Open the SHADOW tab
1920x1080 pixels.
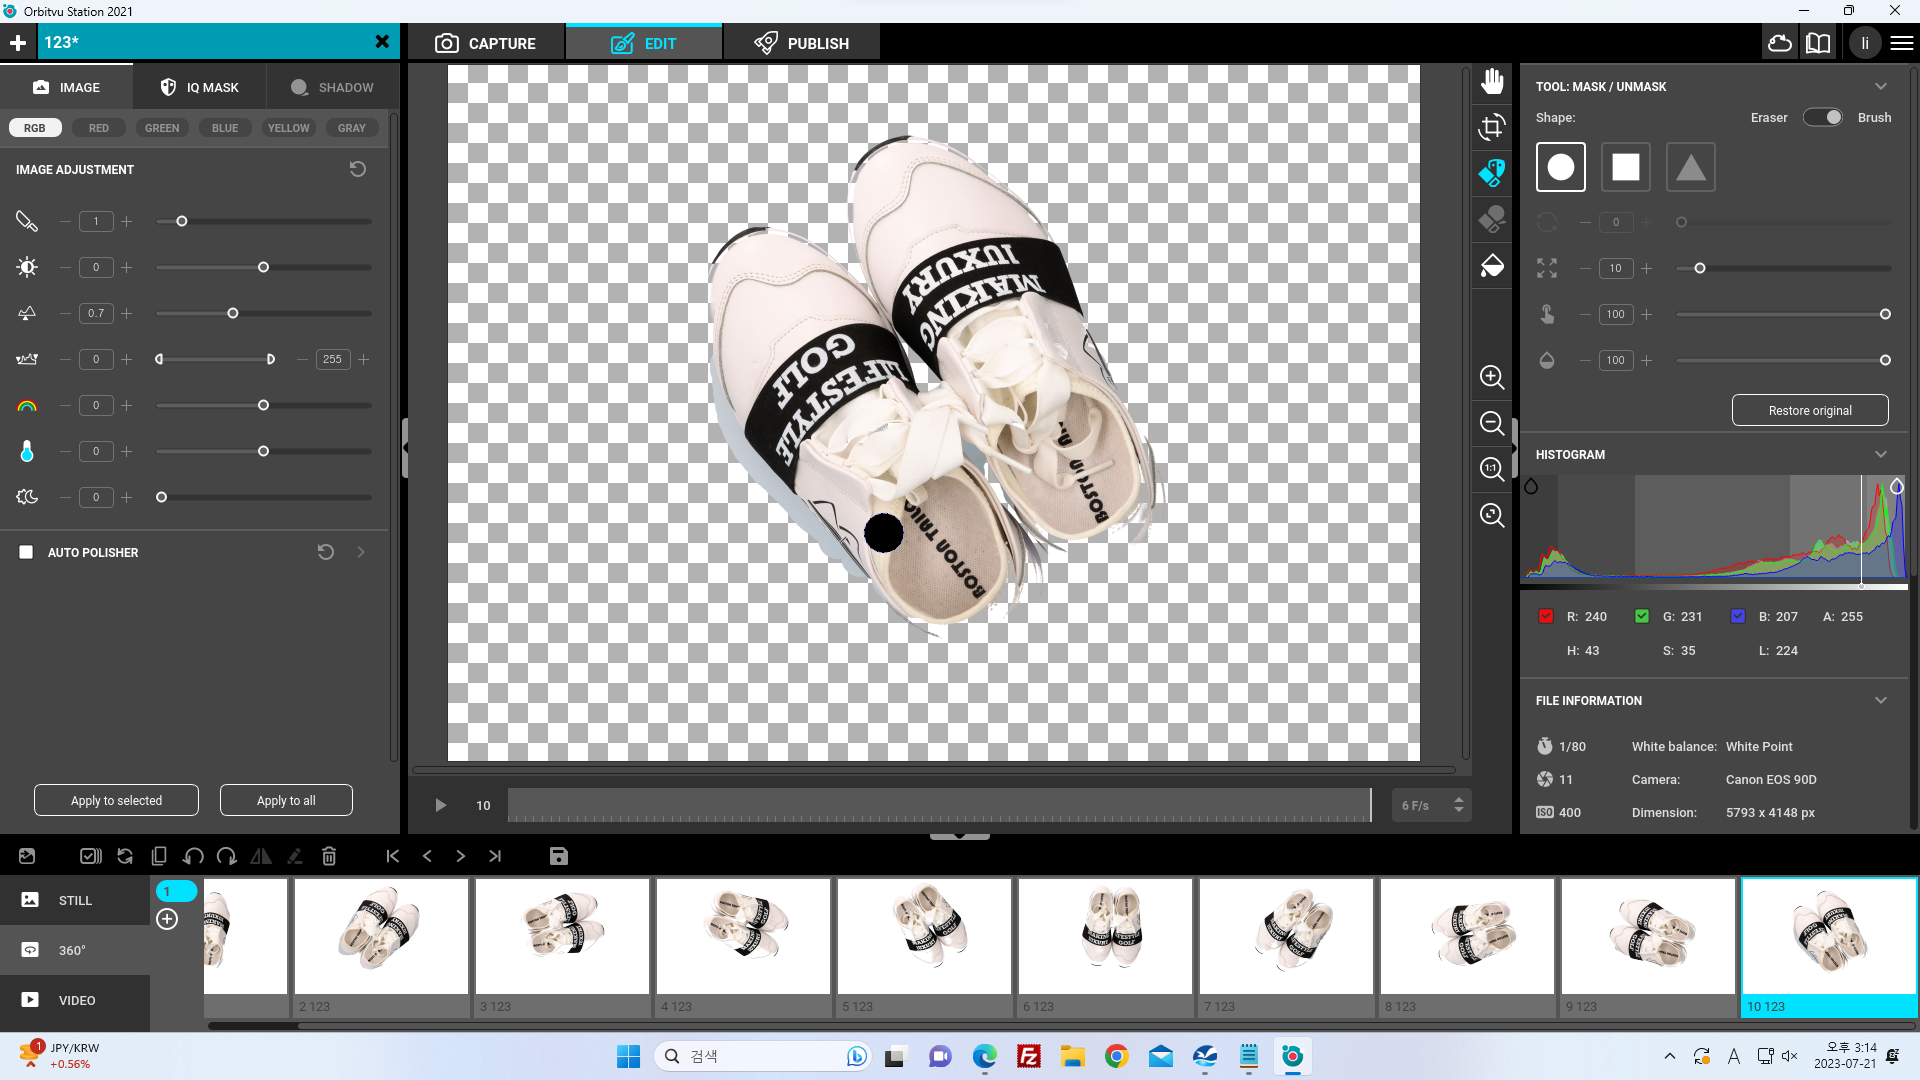[332, 87]
